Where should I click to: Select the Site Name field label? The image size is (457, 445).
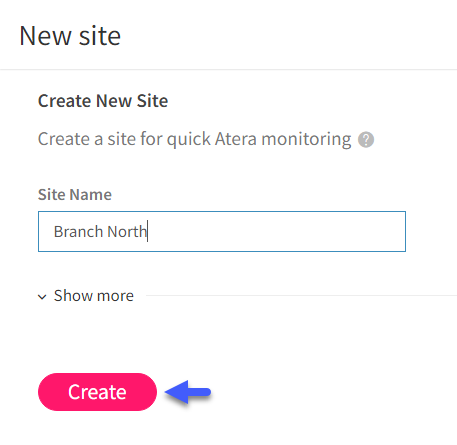click(x=75, y=194)
